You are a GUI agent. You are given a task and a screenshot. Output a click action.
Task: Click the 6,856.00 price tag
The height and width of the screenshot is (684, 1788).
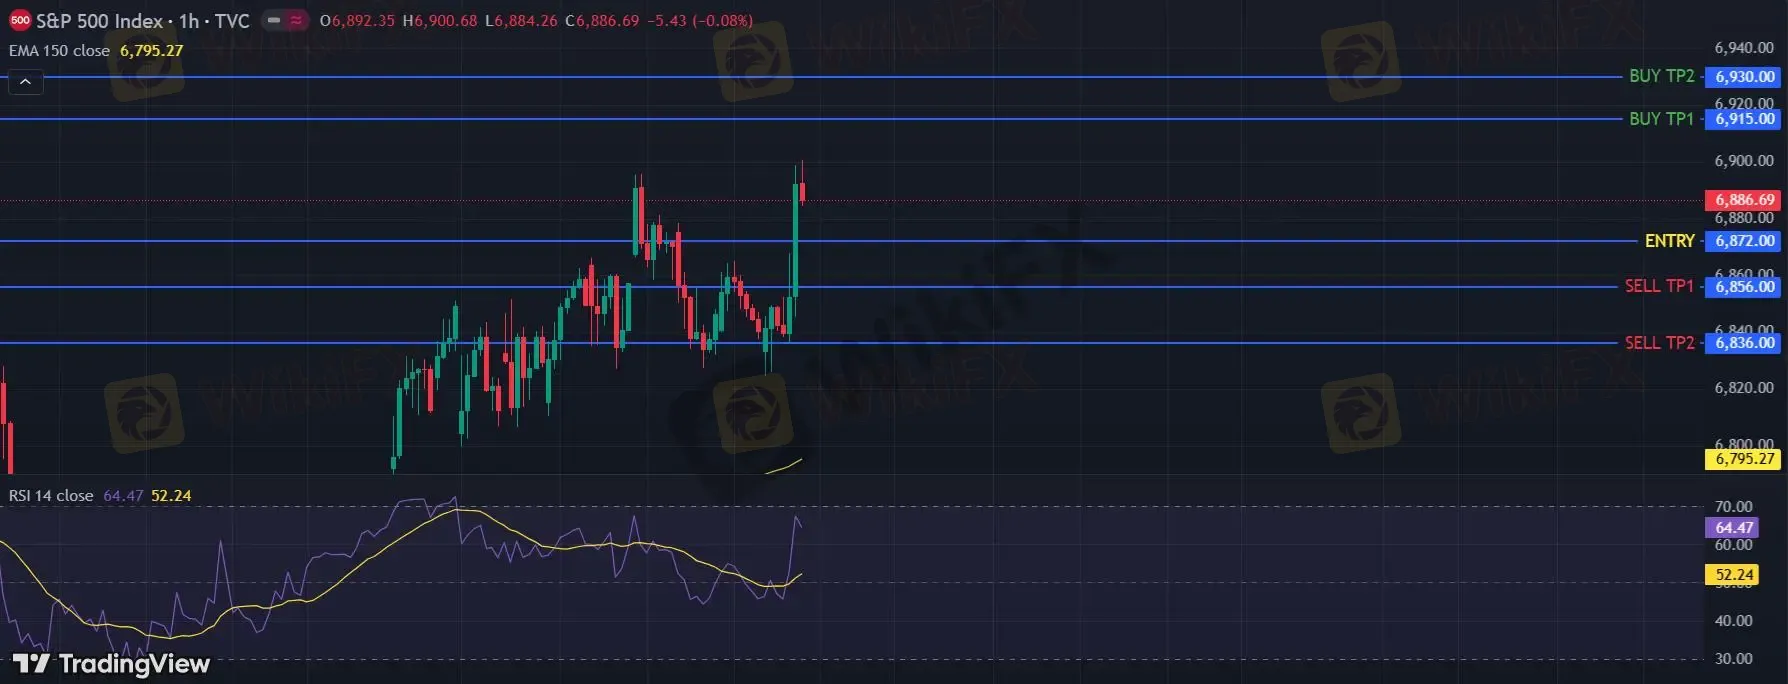[x=1743, y=287]
